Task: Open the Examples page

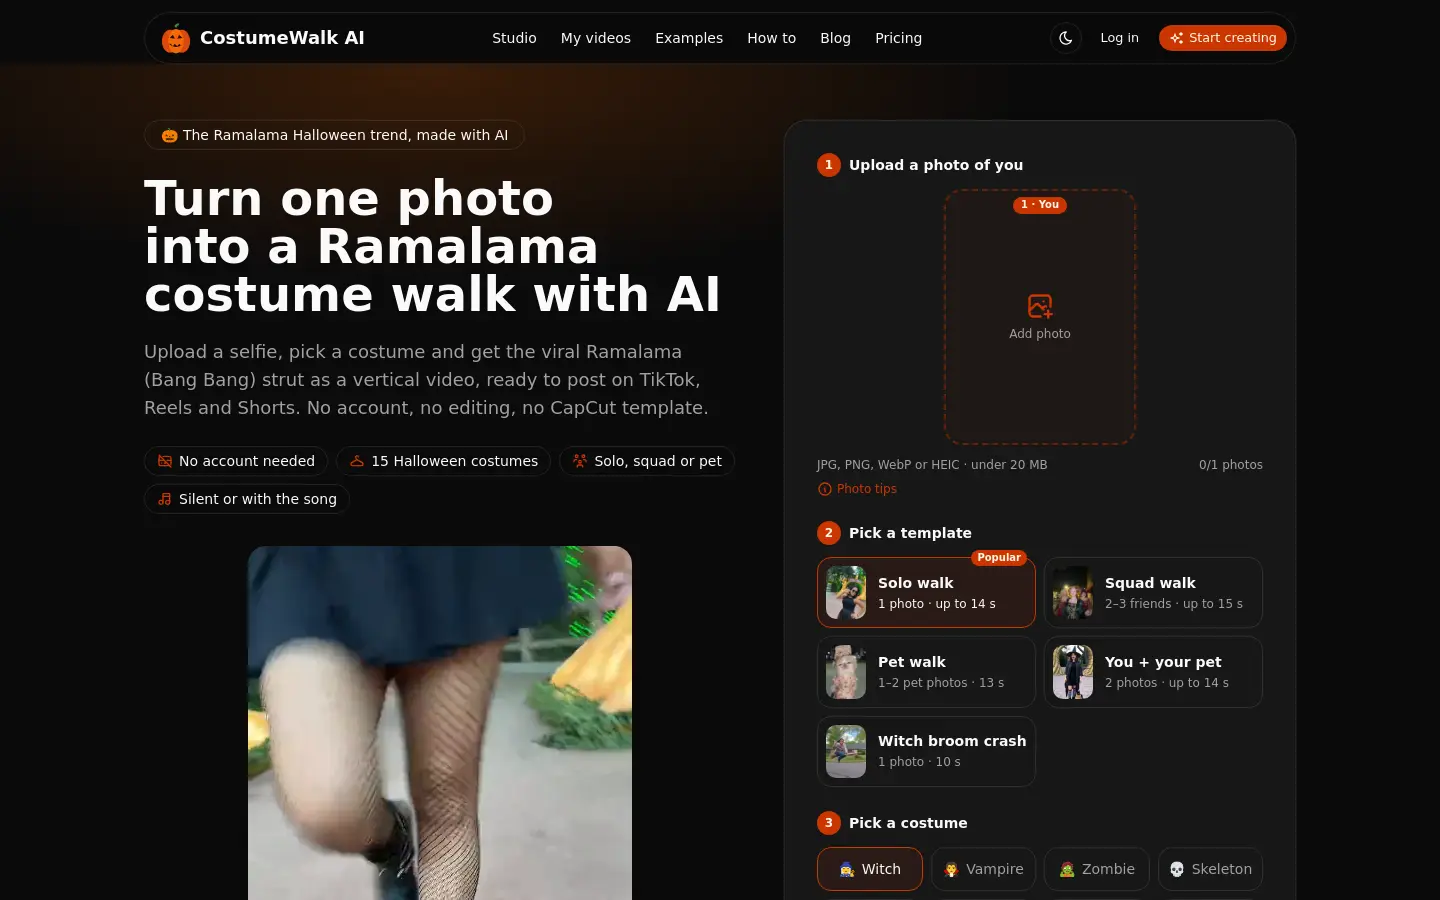Action: tap(689, 38)
